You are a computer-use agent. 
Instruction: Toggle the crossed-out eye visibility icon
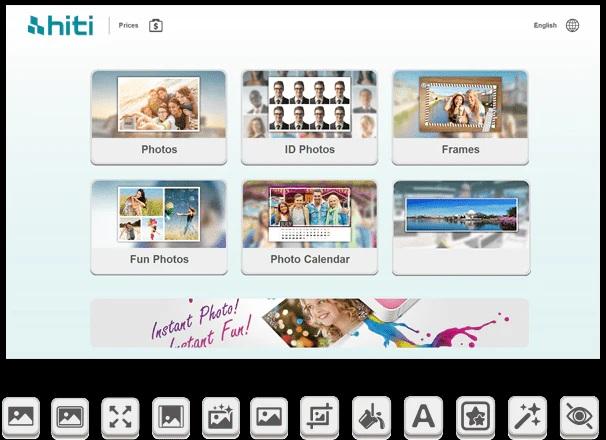(579, 417)
